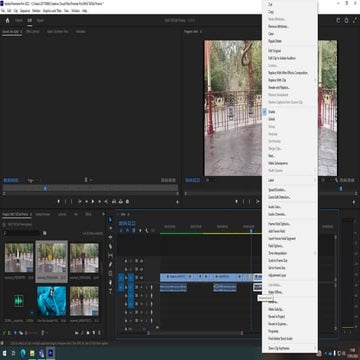Click Import in the header bar
This screenshot has height=360, width=360.
click(19, 20)
